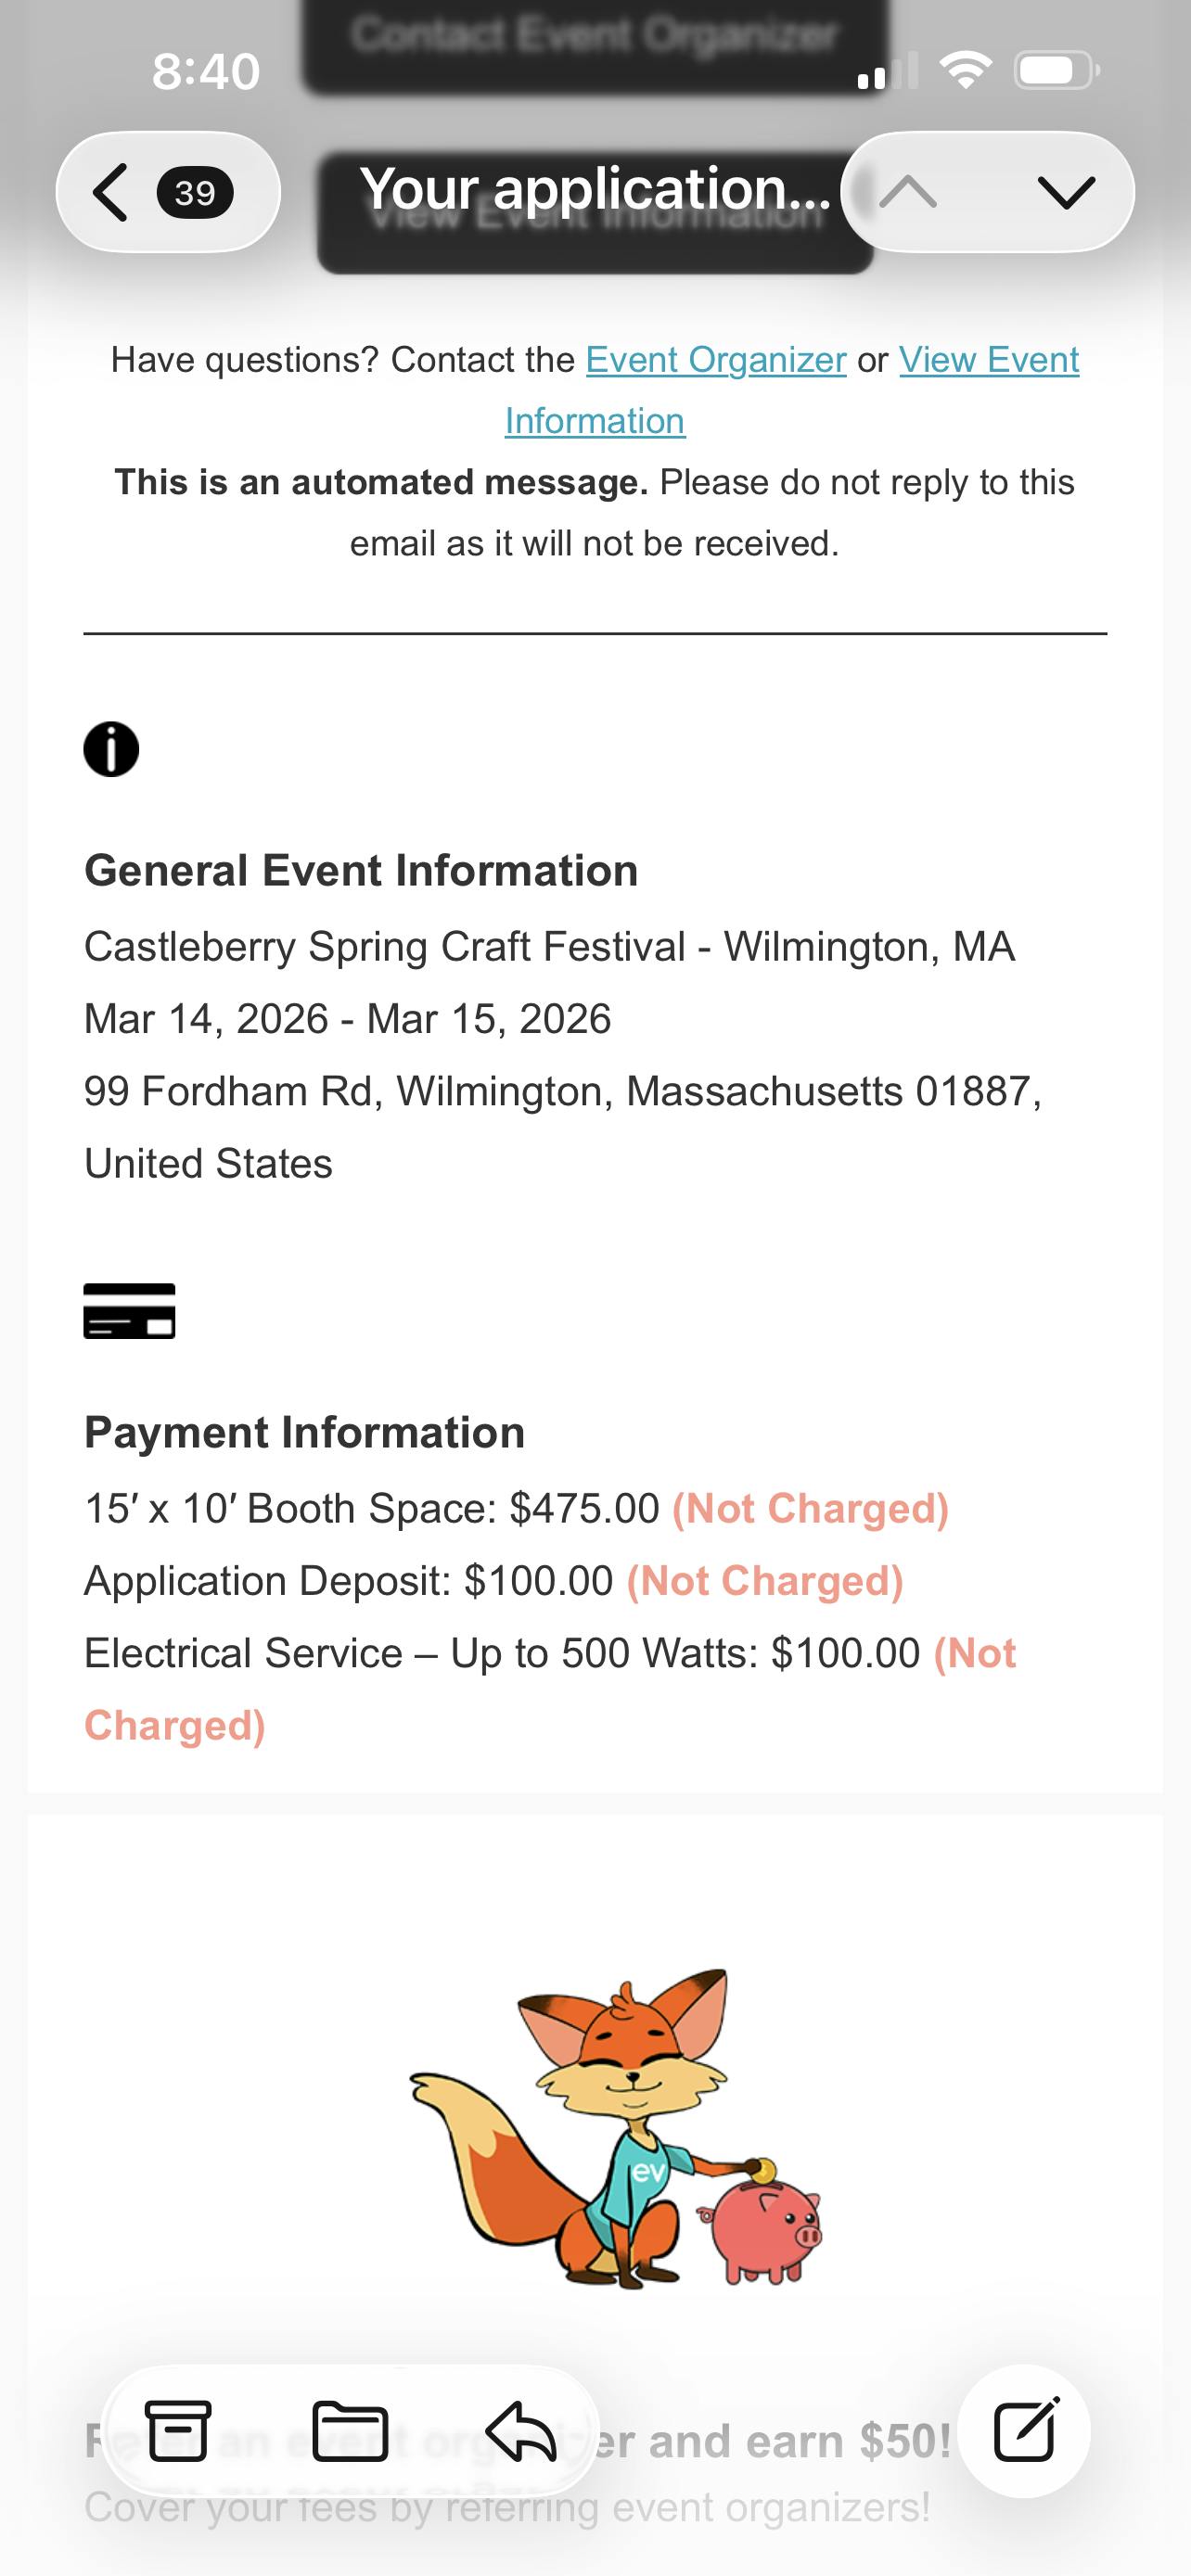The height and width of the screenshot is (2576, 1191).
Task: Tap the back arrow to inbox
Action: [x=111, y=192]
